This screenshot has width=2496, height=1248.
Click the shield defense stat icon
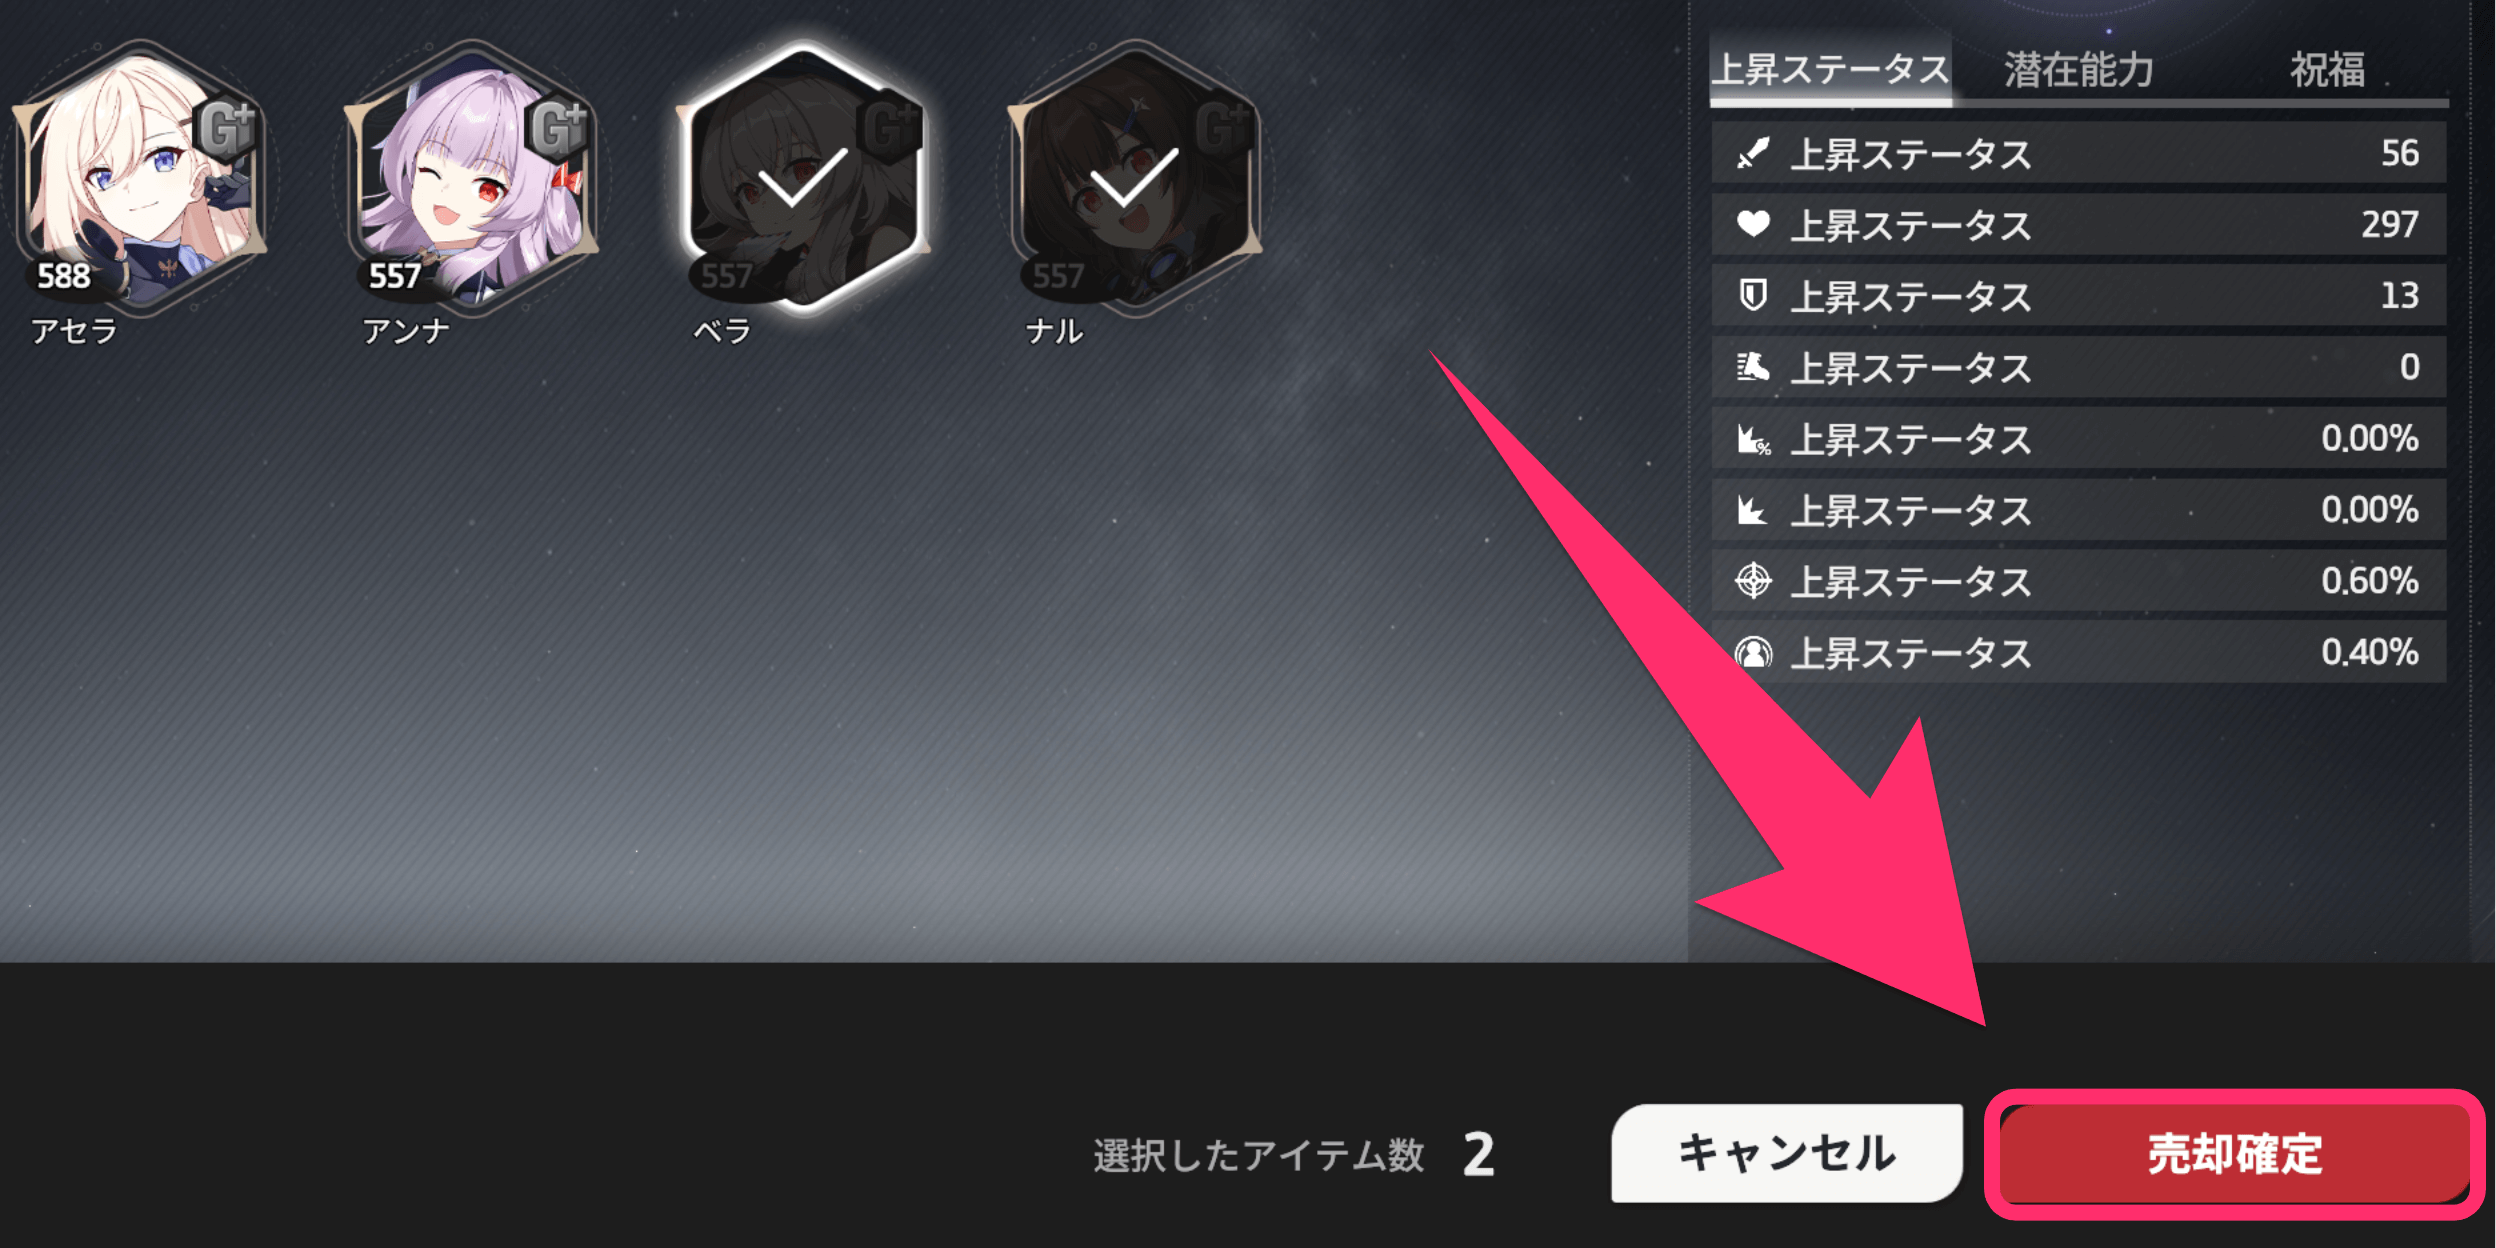click(x=1752, y=295)
